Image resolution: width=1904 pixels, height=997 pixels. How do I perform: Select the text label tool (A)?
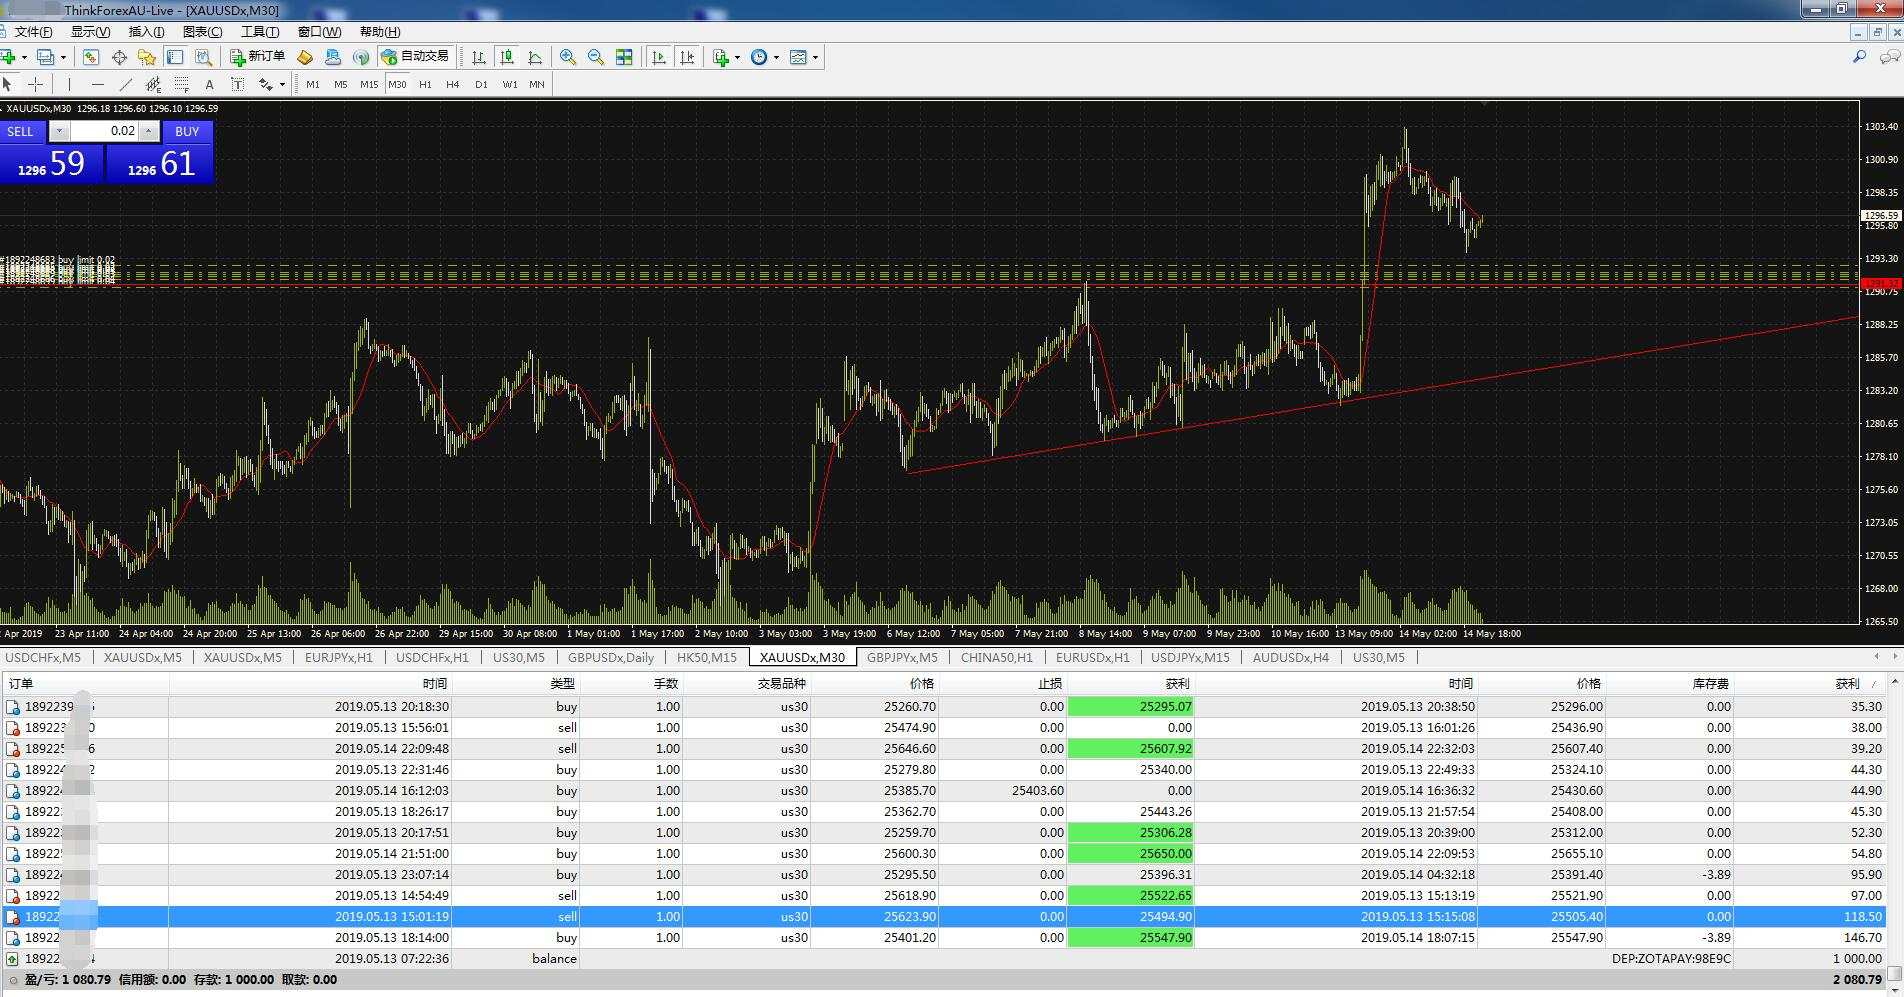coord(209,84)
